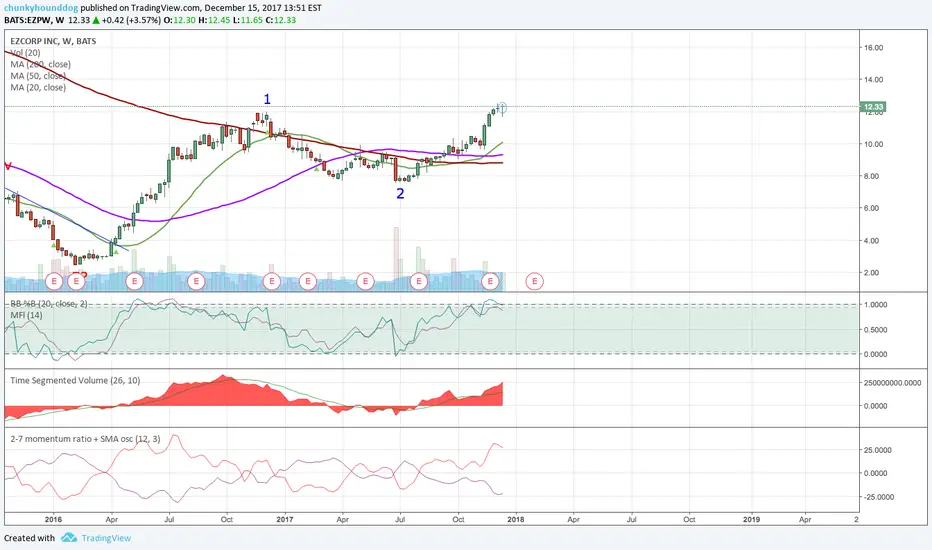Screen dimensions: 932x550
Task: Select the MA (20, close) indicator label
Action: [37, 87]
